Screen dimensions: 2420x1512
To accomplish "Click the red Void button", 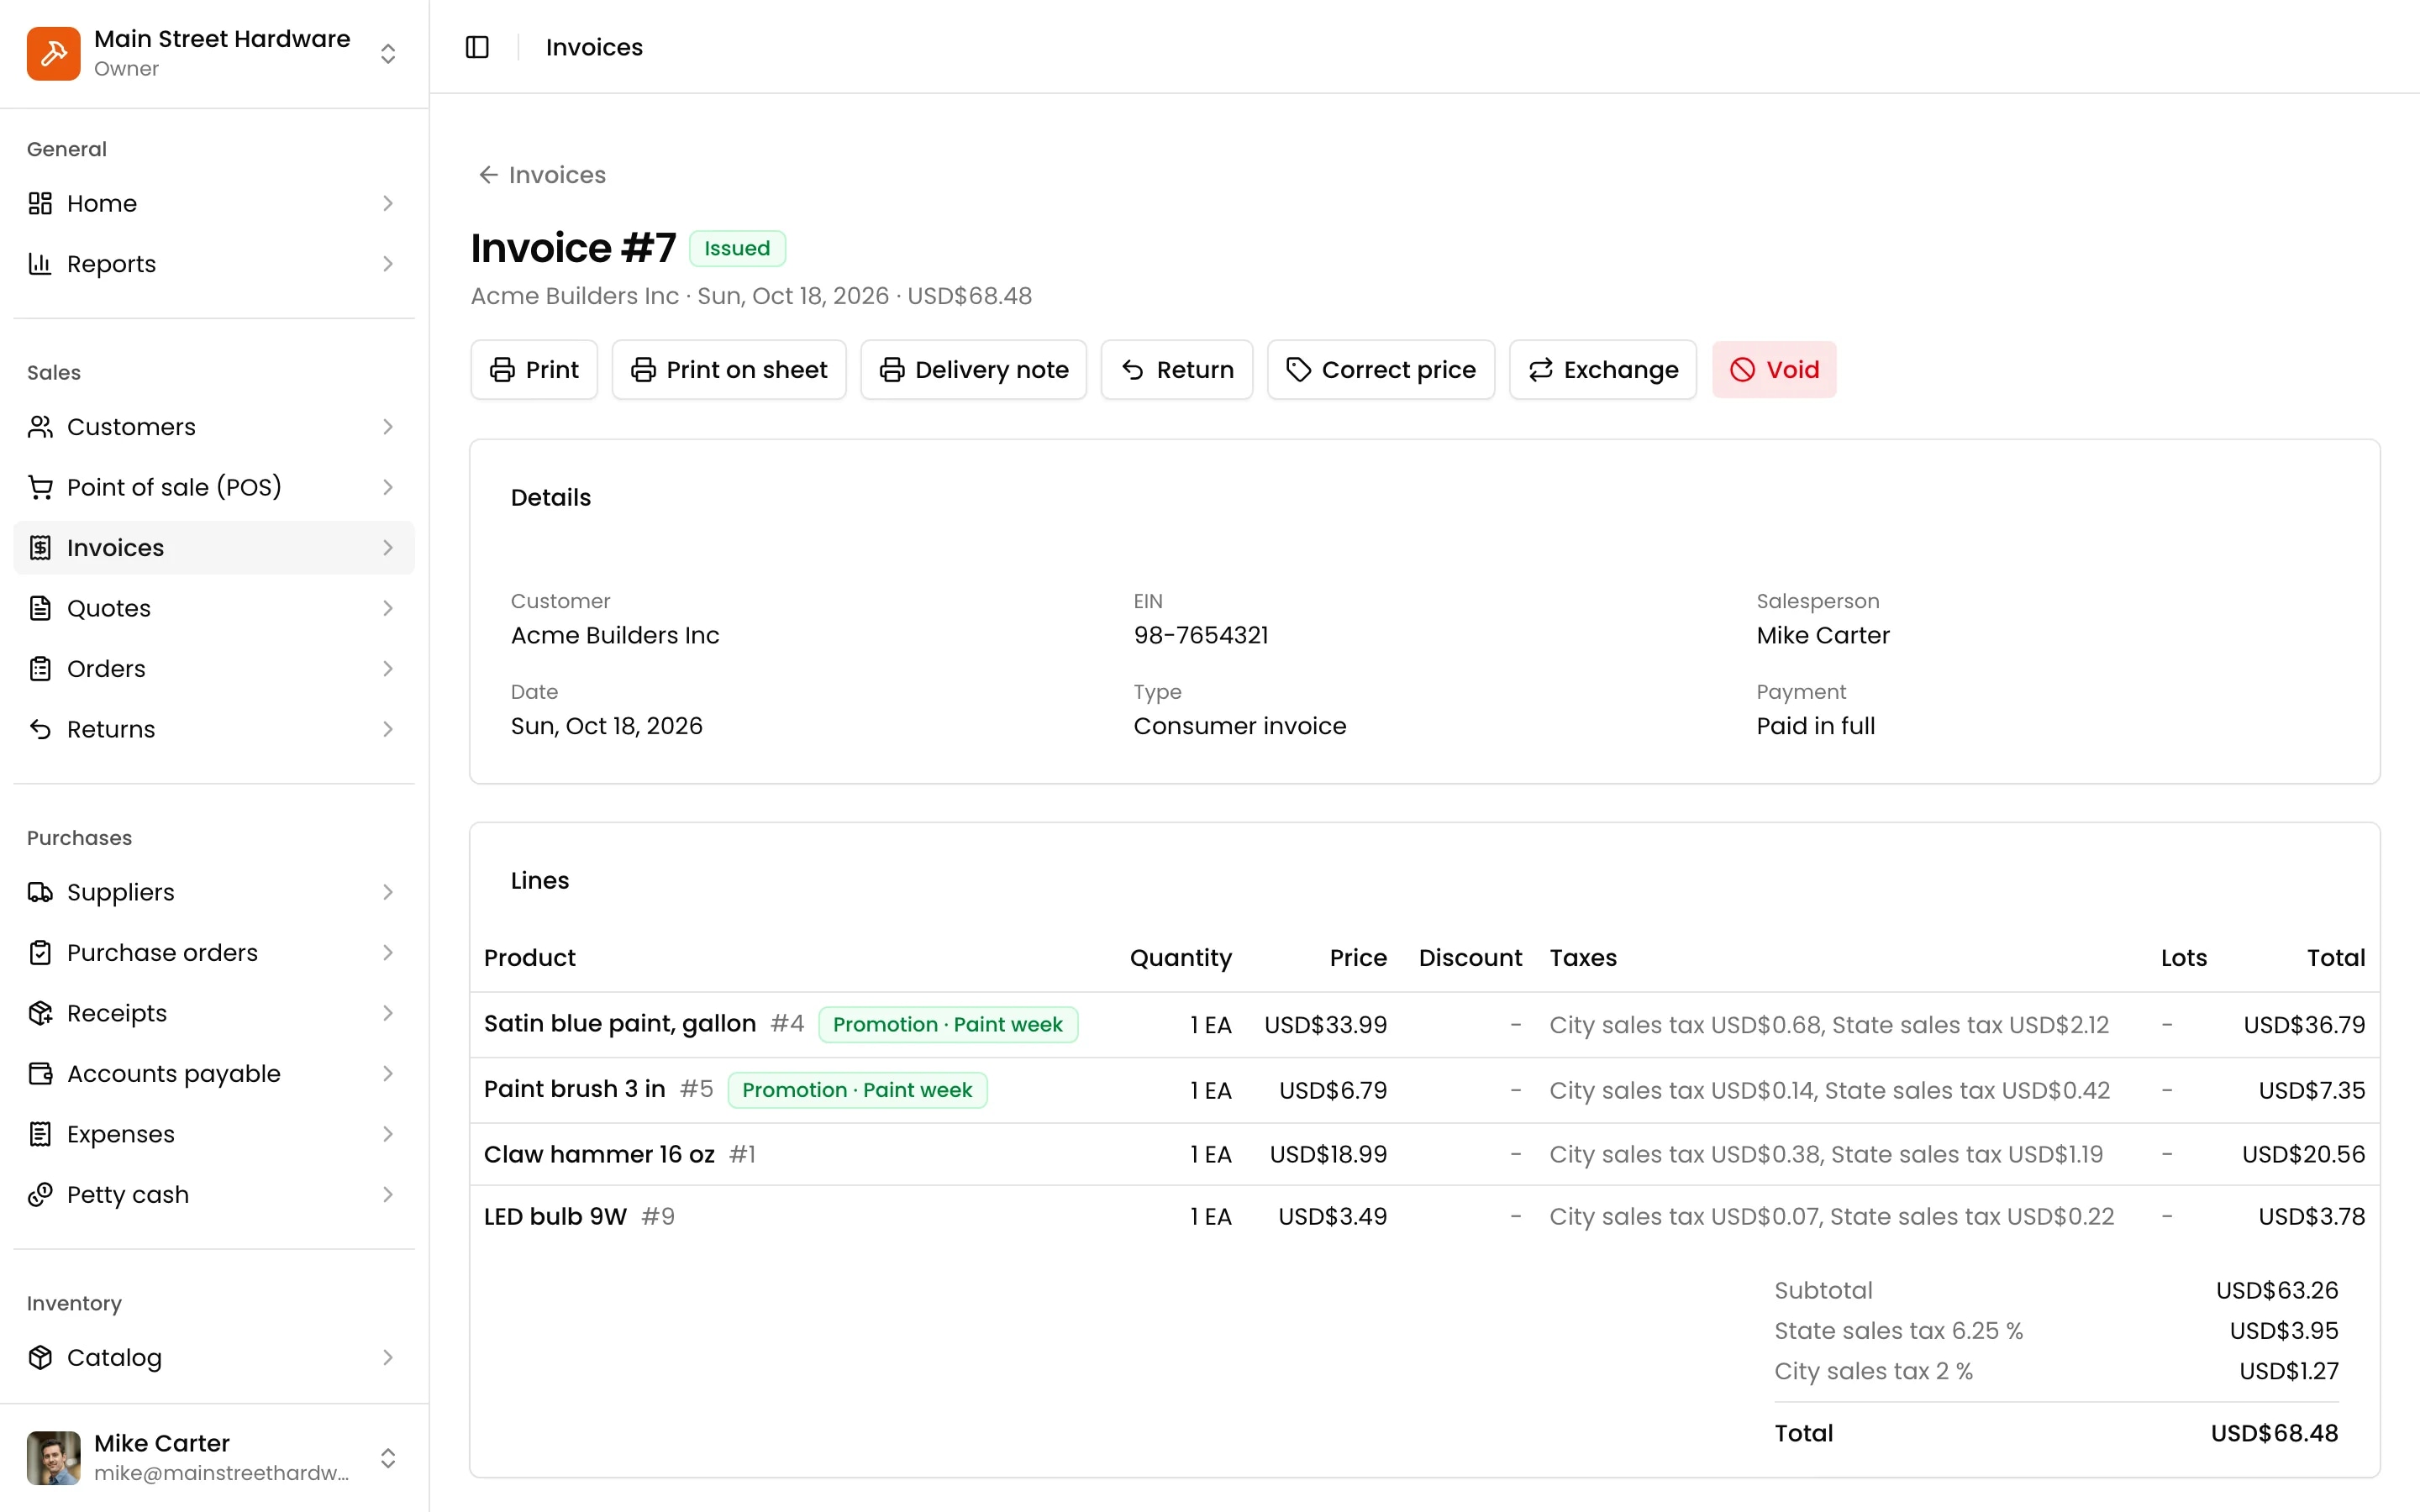I will pos(1774,370).
